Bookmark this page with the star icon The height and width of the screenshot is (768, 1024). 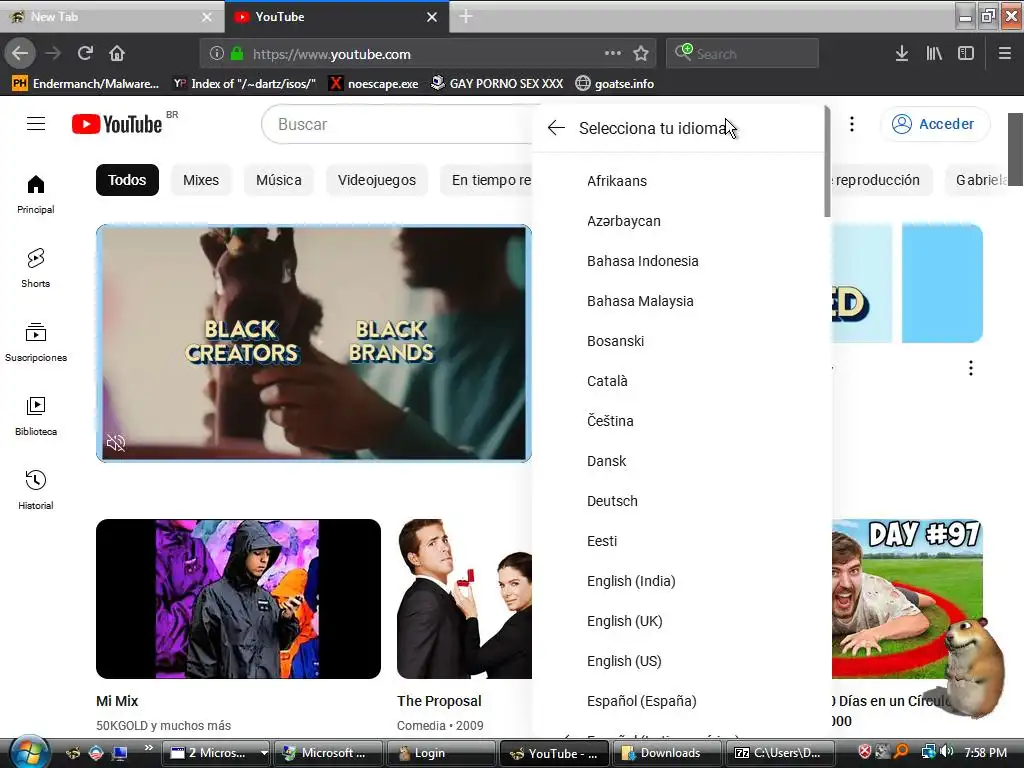pos(641,54)
